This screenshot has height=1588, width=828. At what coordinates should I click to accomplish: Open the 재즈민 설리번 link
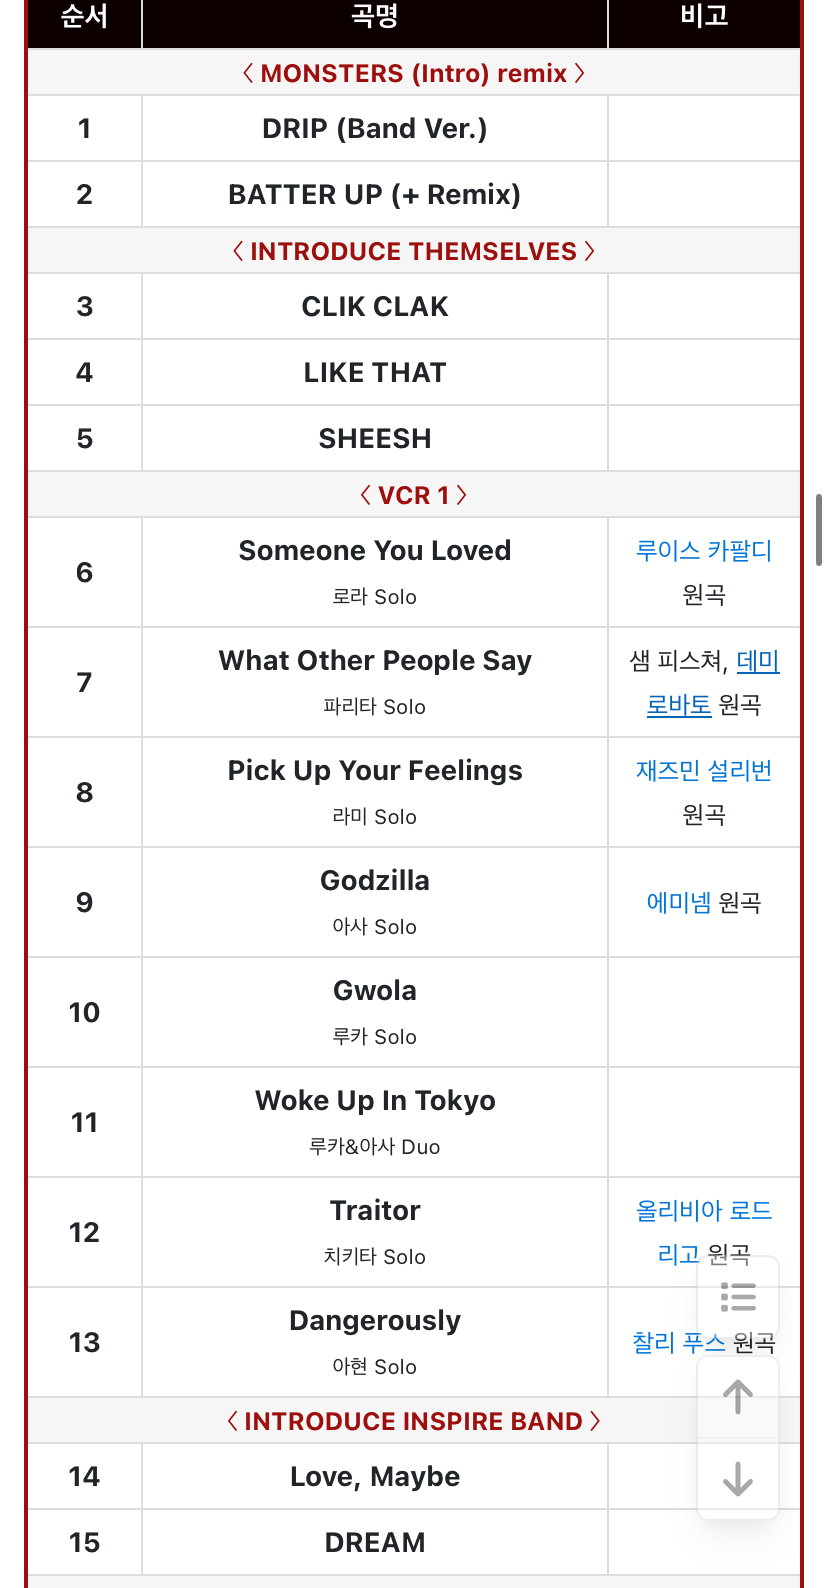[x=704, y=771]
